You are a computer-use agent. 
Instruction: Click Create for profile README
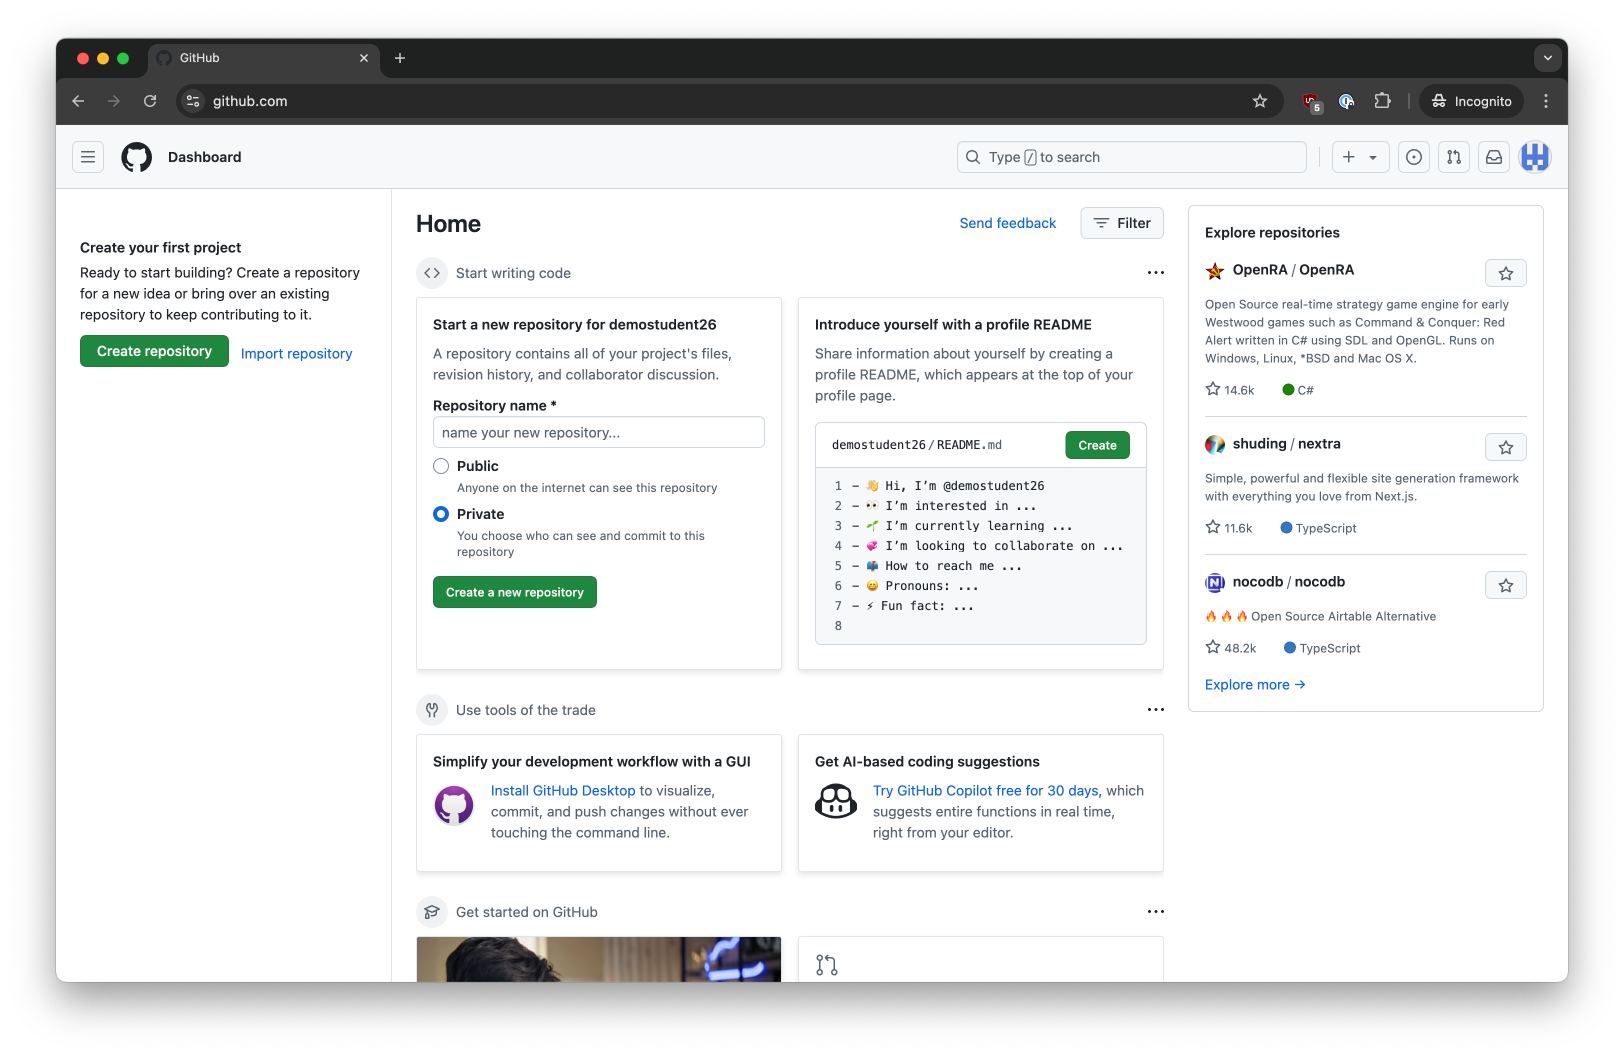1097,445
